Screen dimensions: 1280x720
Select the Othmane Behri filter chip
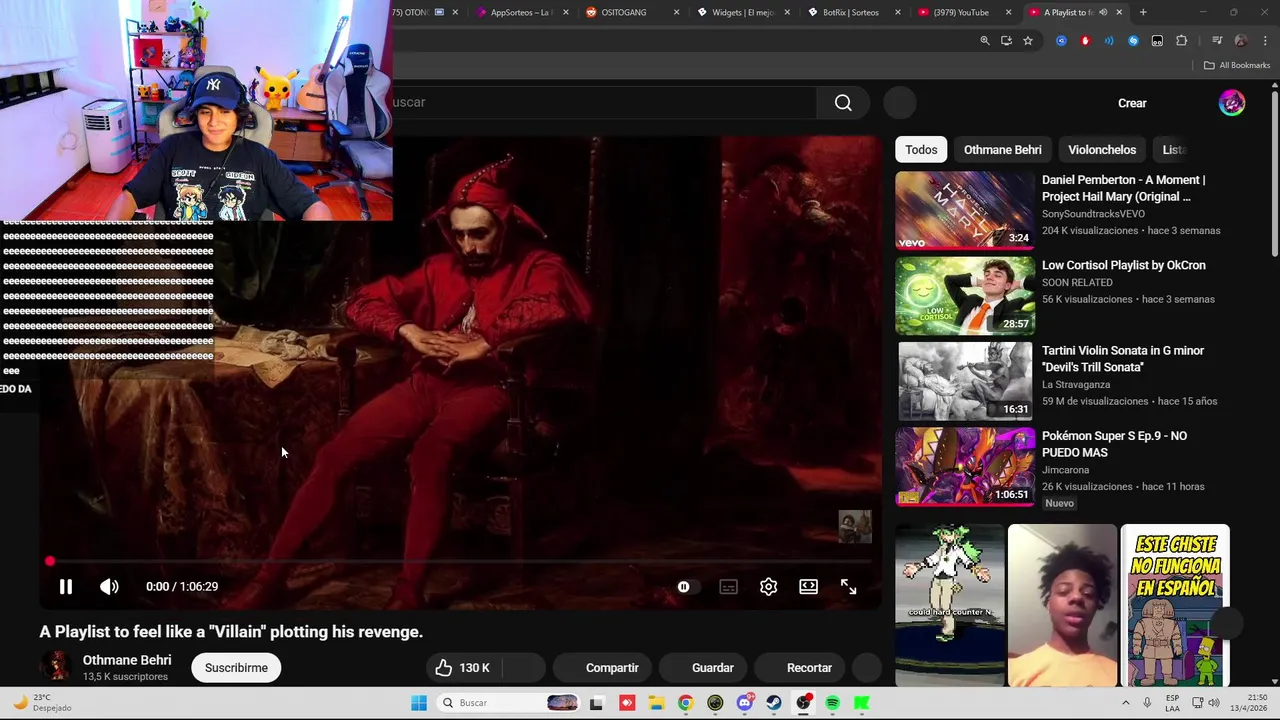click(x=1002, y=150)
